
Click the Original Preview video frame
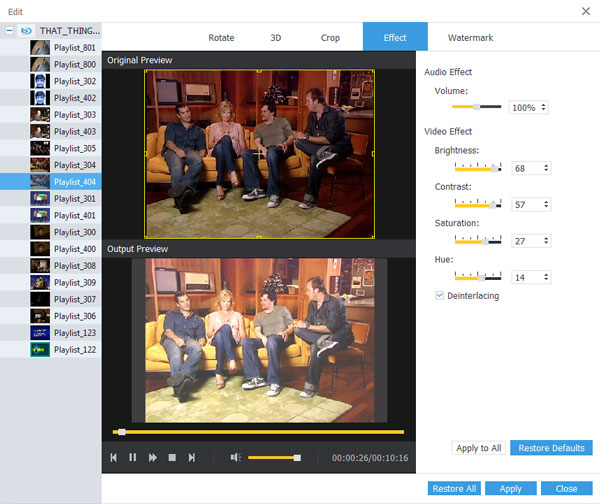(x=259, y=154)
